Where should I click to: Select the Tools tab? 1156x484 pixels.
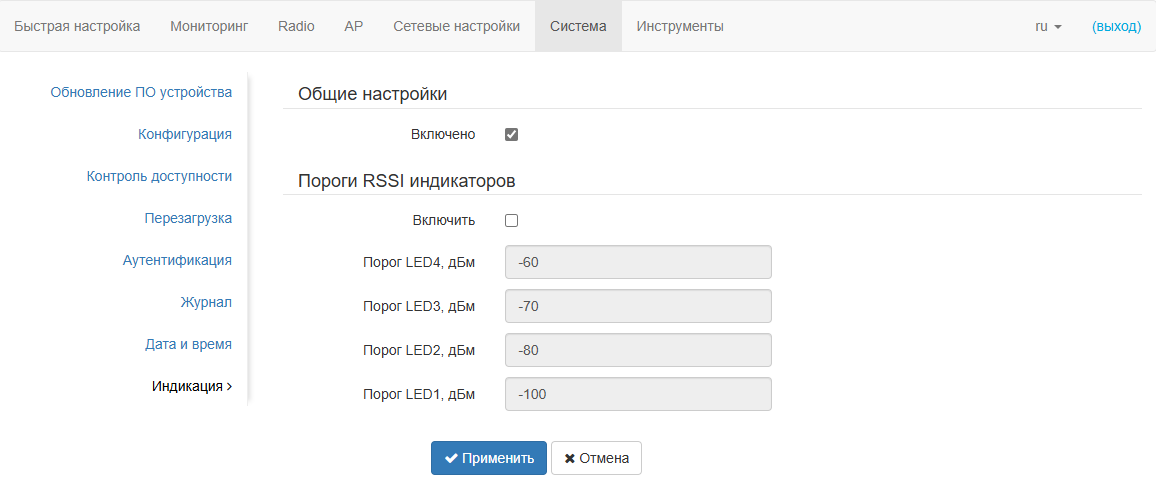pos(680,26)
